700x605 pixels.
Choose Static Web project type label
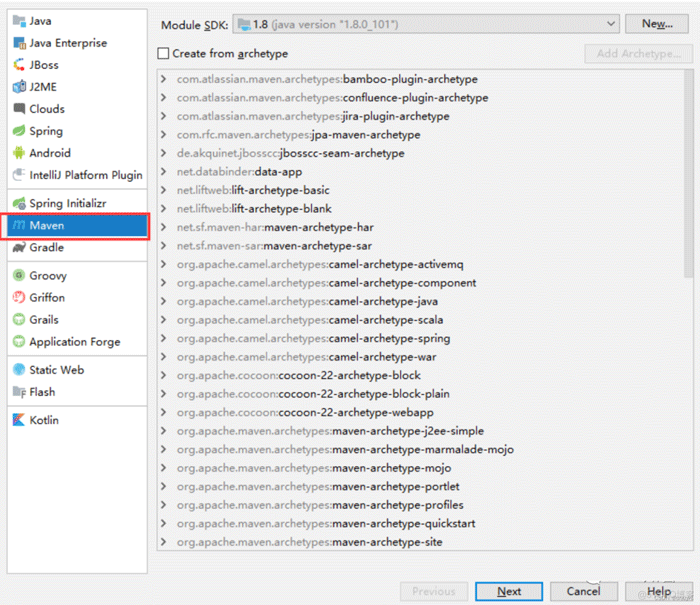(57, 370)
